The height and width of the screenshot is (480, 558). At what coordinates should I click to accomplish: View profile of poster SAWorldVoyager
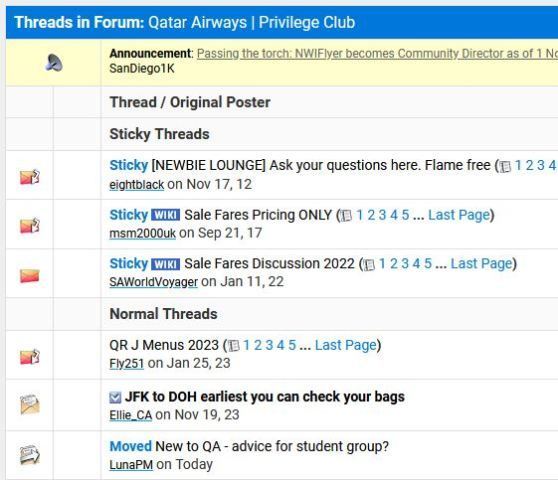(153, 282)
